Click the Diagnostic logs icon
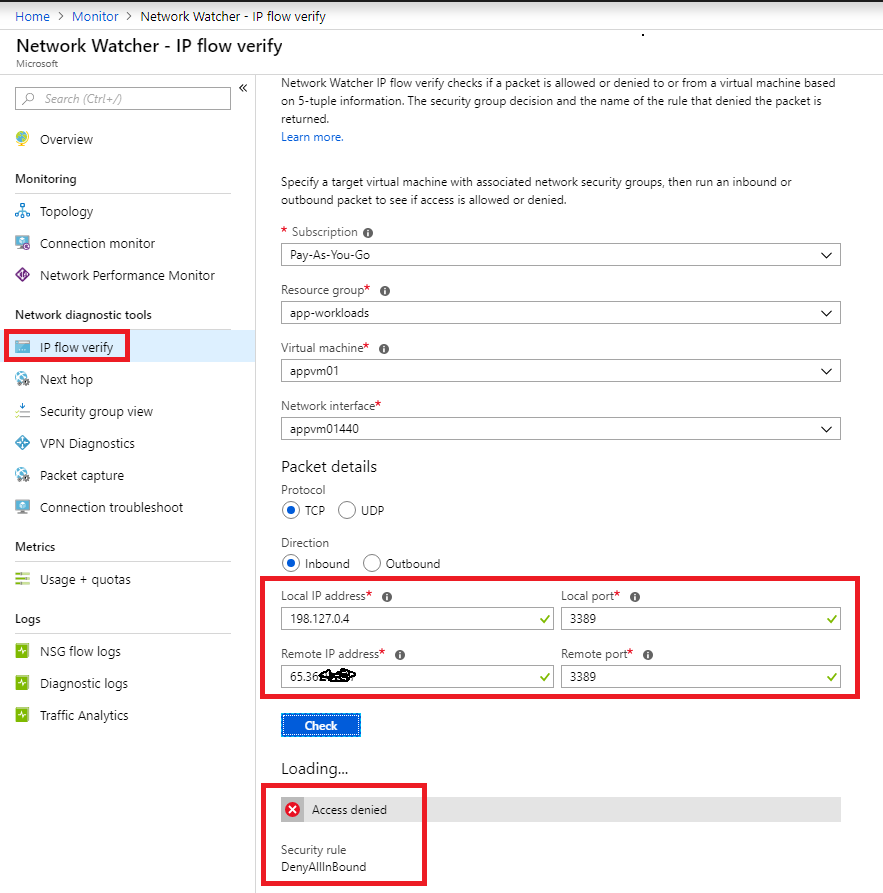Viewport: 883px width, 893px height. pos(22,683)
